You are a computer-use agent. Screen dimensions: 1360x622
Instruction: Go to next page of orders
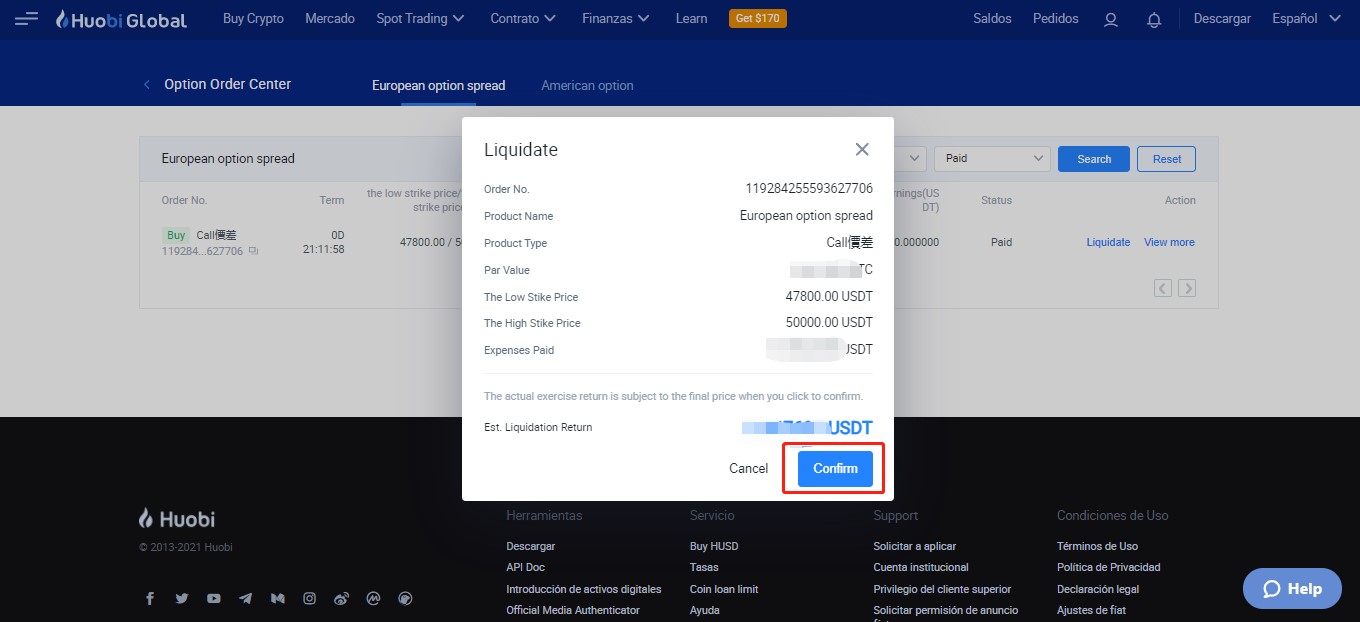point(1187,288)
